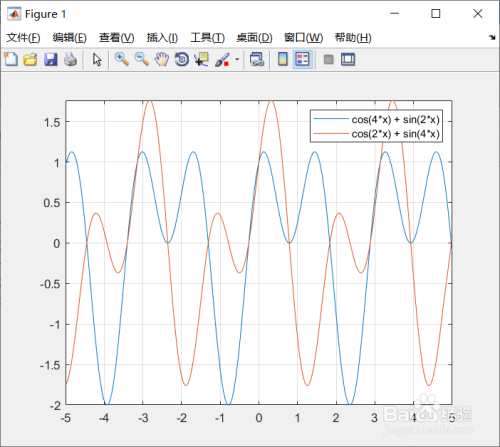The height and width of the screenshot is (447, 500).
Task: Select the cos(4*x) + sin(2*x) legend entry
Action: tap(376, 119)
